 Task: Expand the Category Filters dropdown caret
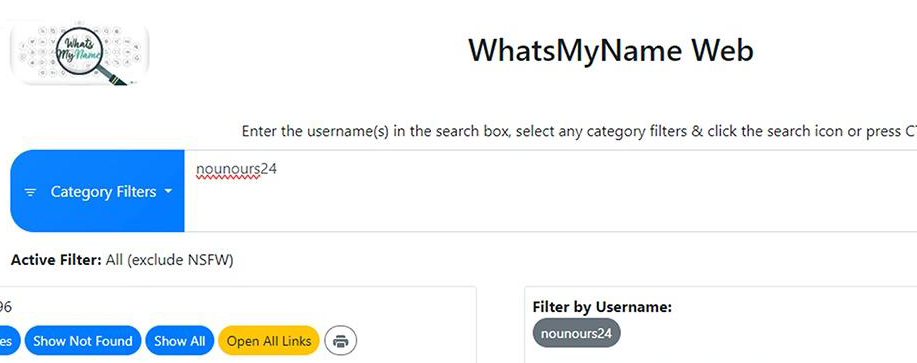point(168,192)
